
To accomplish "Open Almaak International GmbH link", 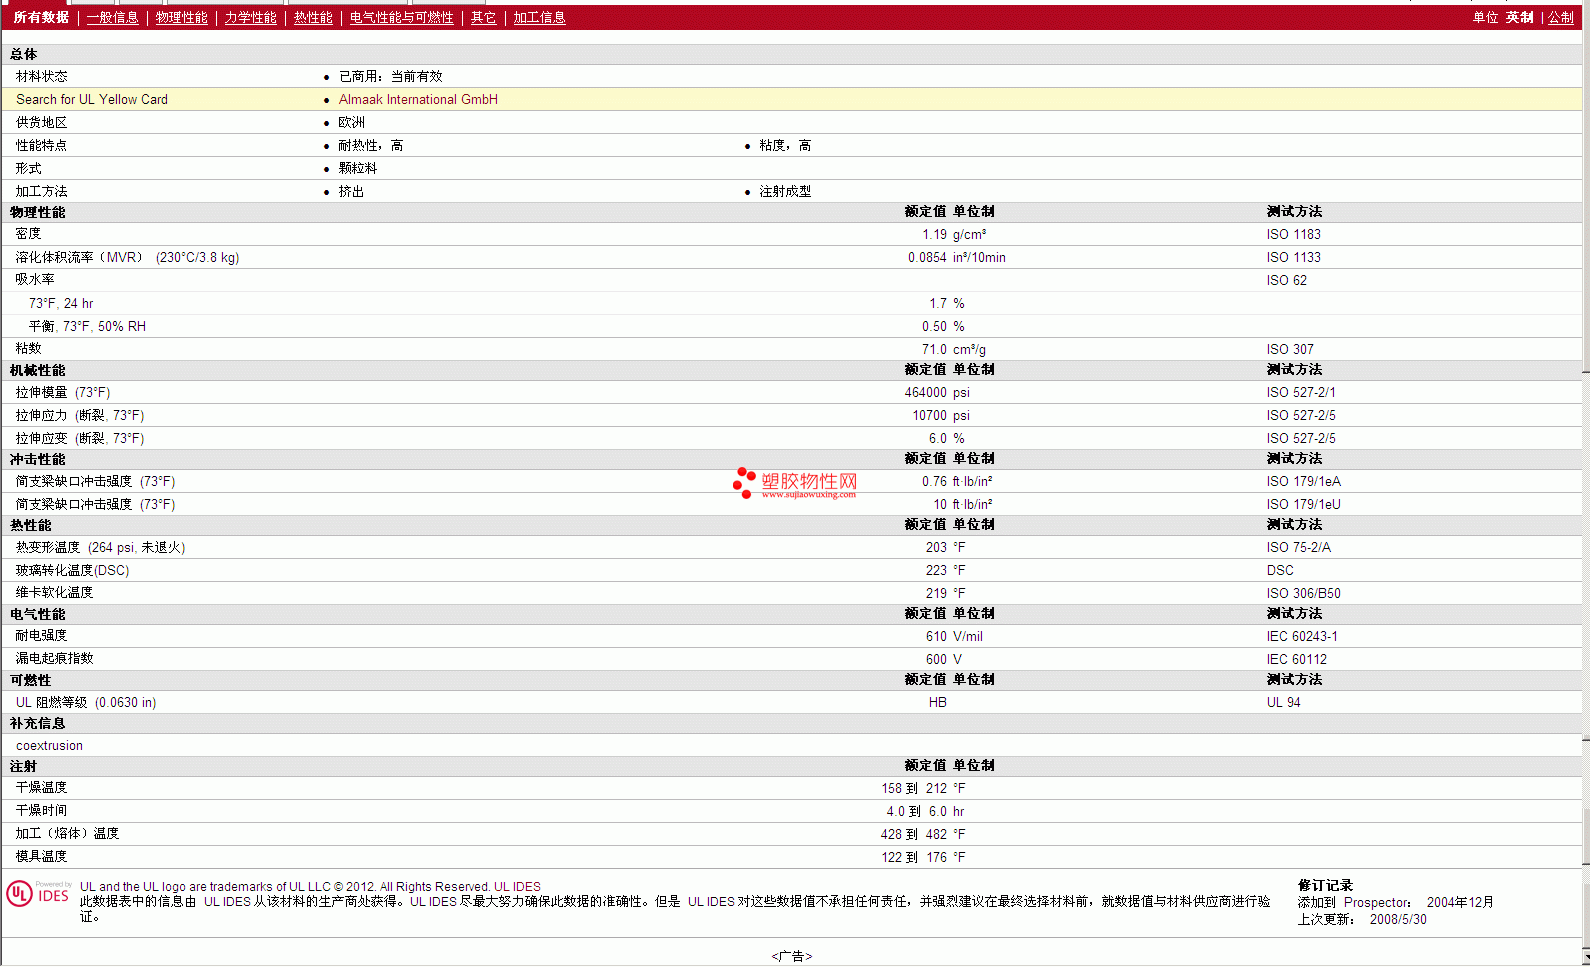I will (418, 99).
